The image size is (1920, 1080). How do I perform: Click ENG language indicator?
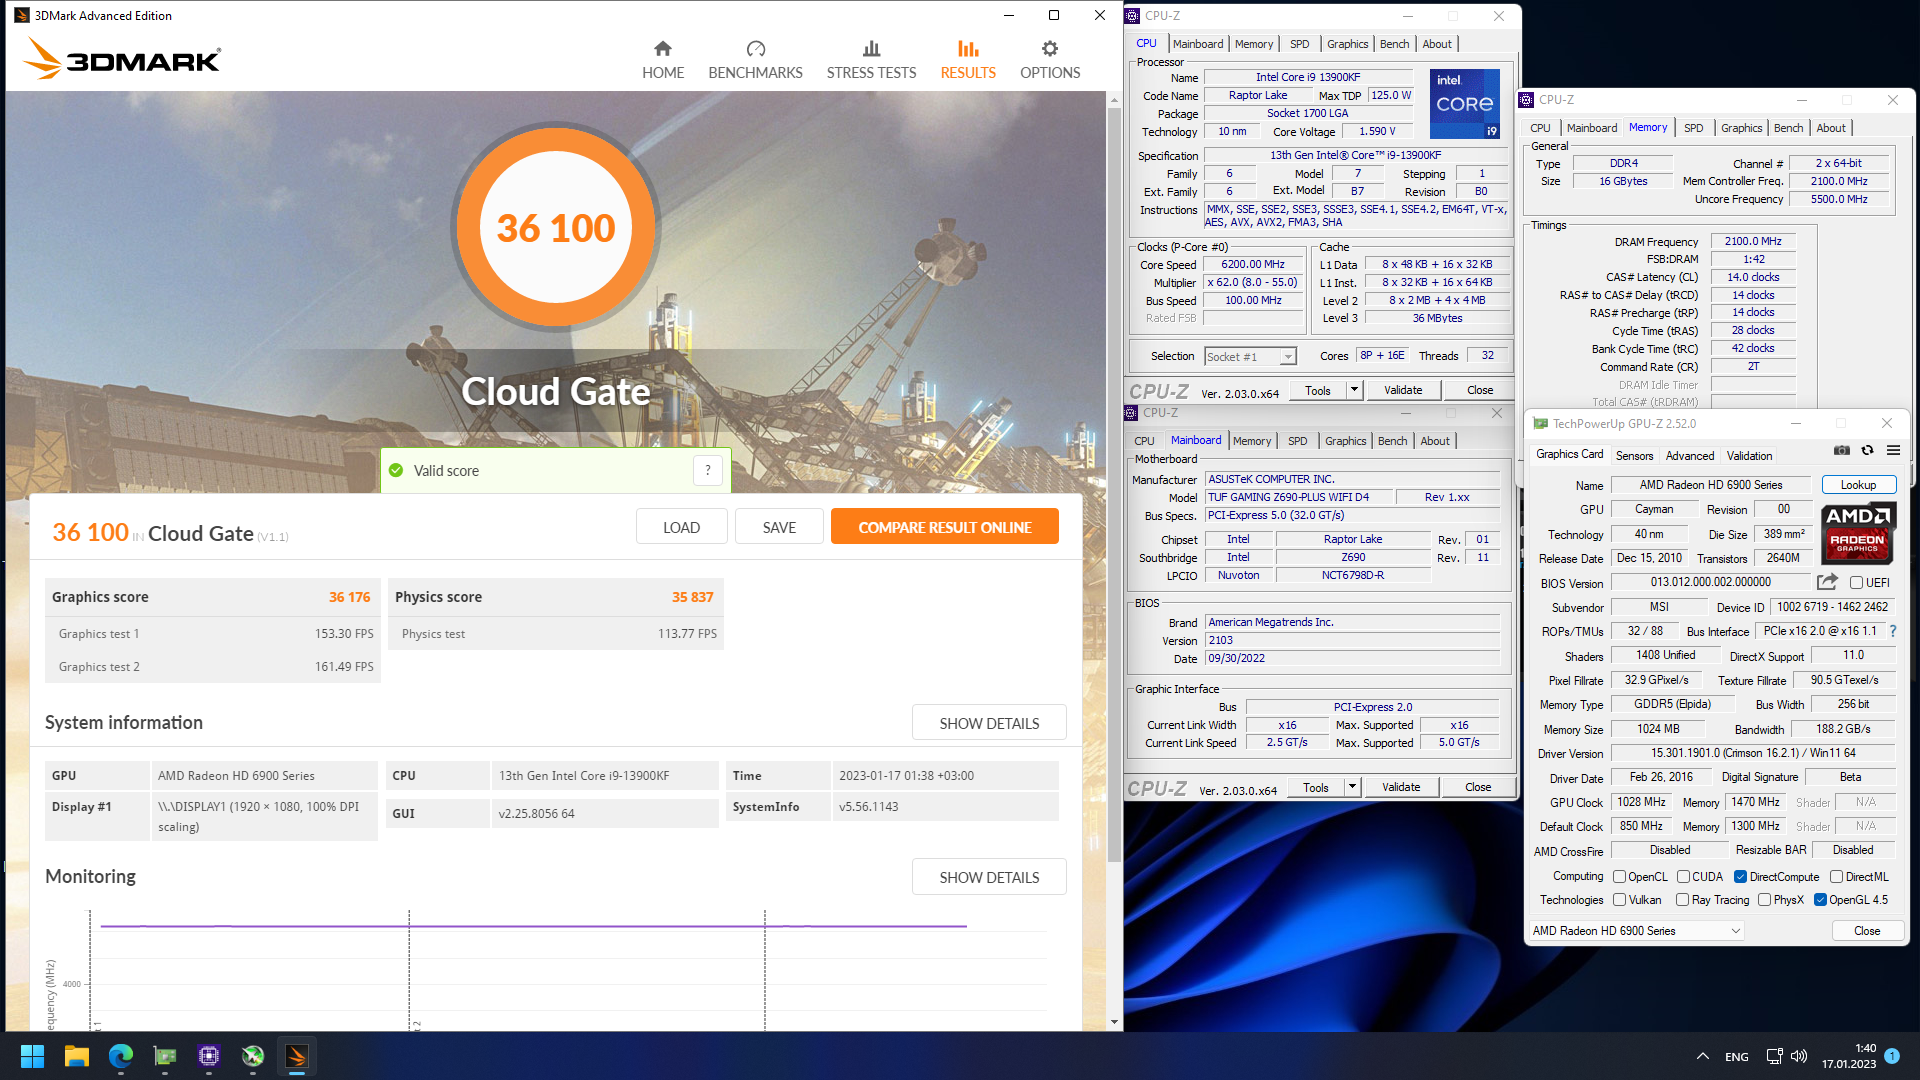[x=1736, y=1056]
